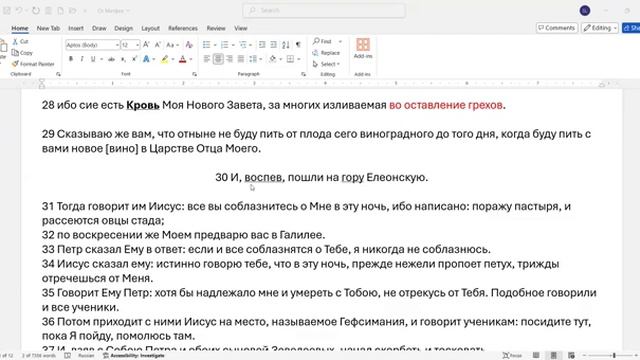Decrease paragraph indent
The image size is (640, 360).
tap(262, 44)
